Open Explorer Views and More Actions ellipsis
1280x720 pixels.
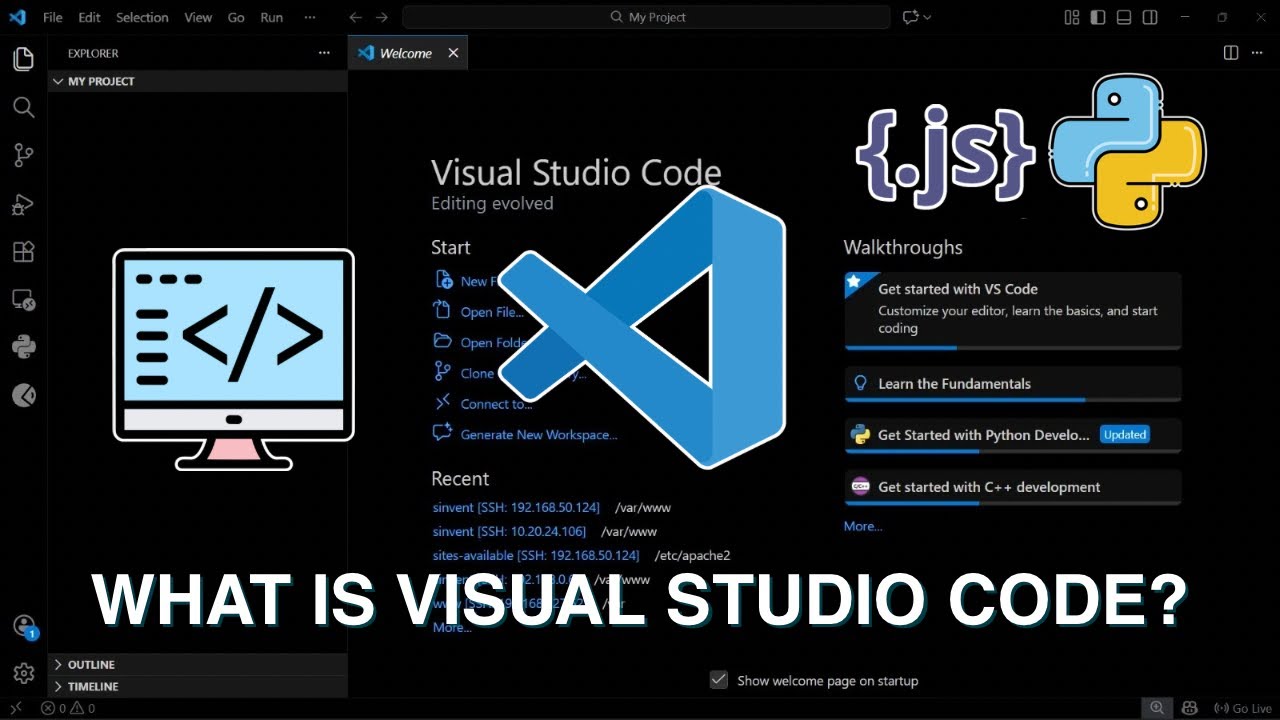[x=324, y=53]
